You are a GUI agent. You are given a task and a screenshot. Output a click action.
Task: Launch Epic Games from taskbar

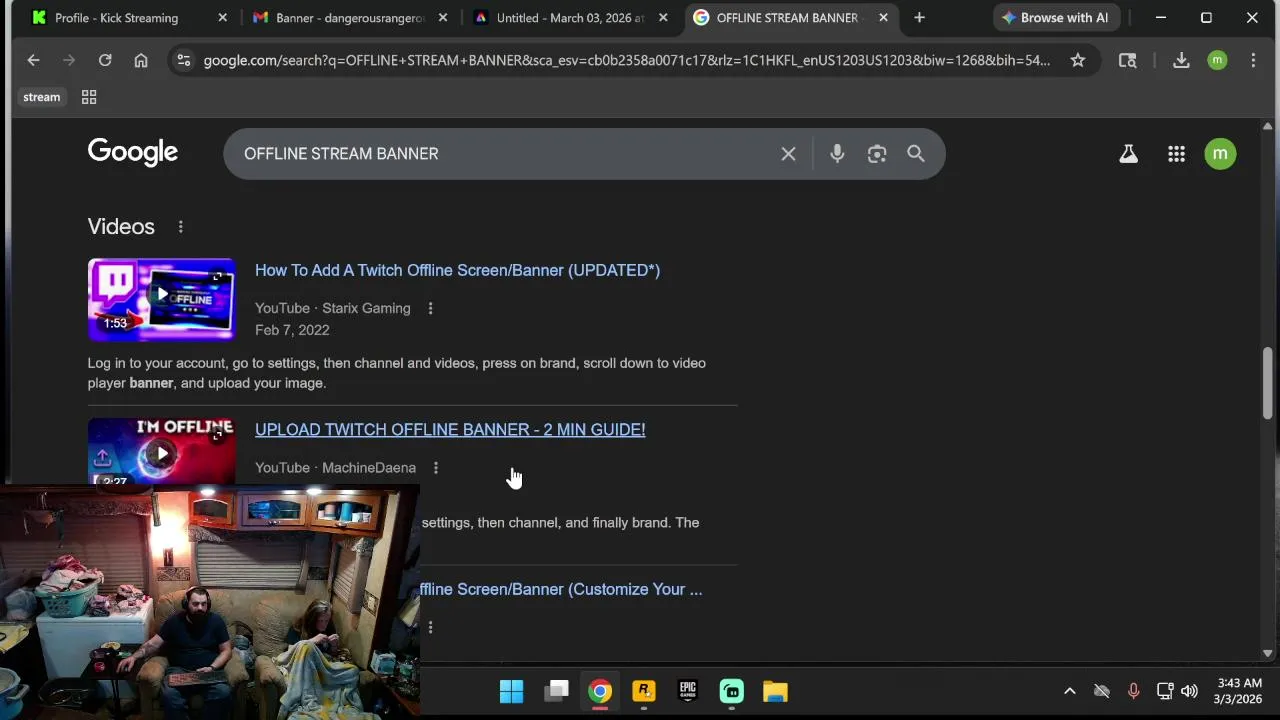click(x=688, y=691)
